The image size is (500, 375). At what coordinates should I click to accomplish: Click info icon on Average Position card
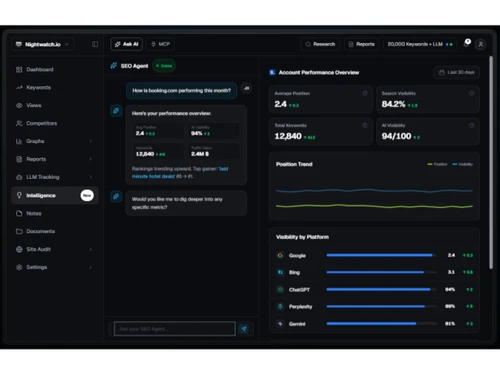pos(364,93)
